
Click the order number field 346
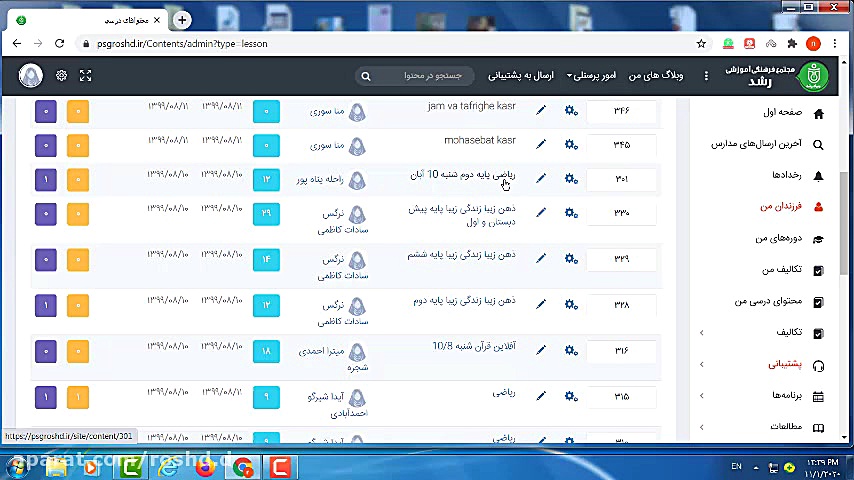[x=621, y=111]
